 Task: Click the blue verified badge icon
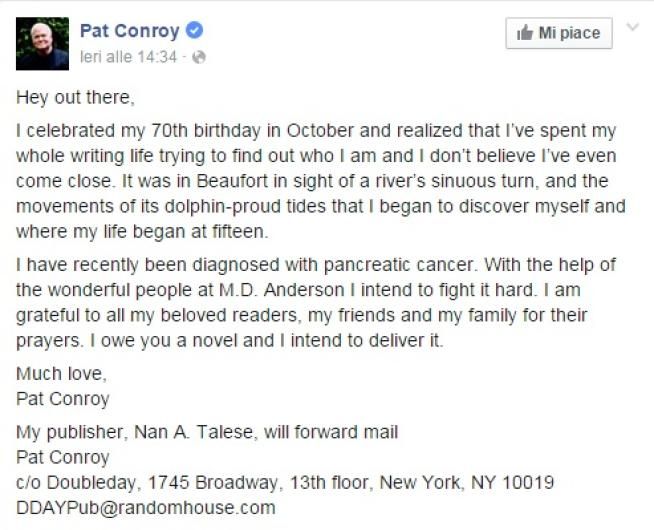pyautogui.click(x=194, y=30)
